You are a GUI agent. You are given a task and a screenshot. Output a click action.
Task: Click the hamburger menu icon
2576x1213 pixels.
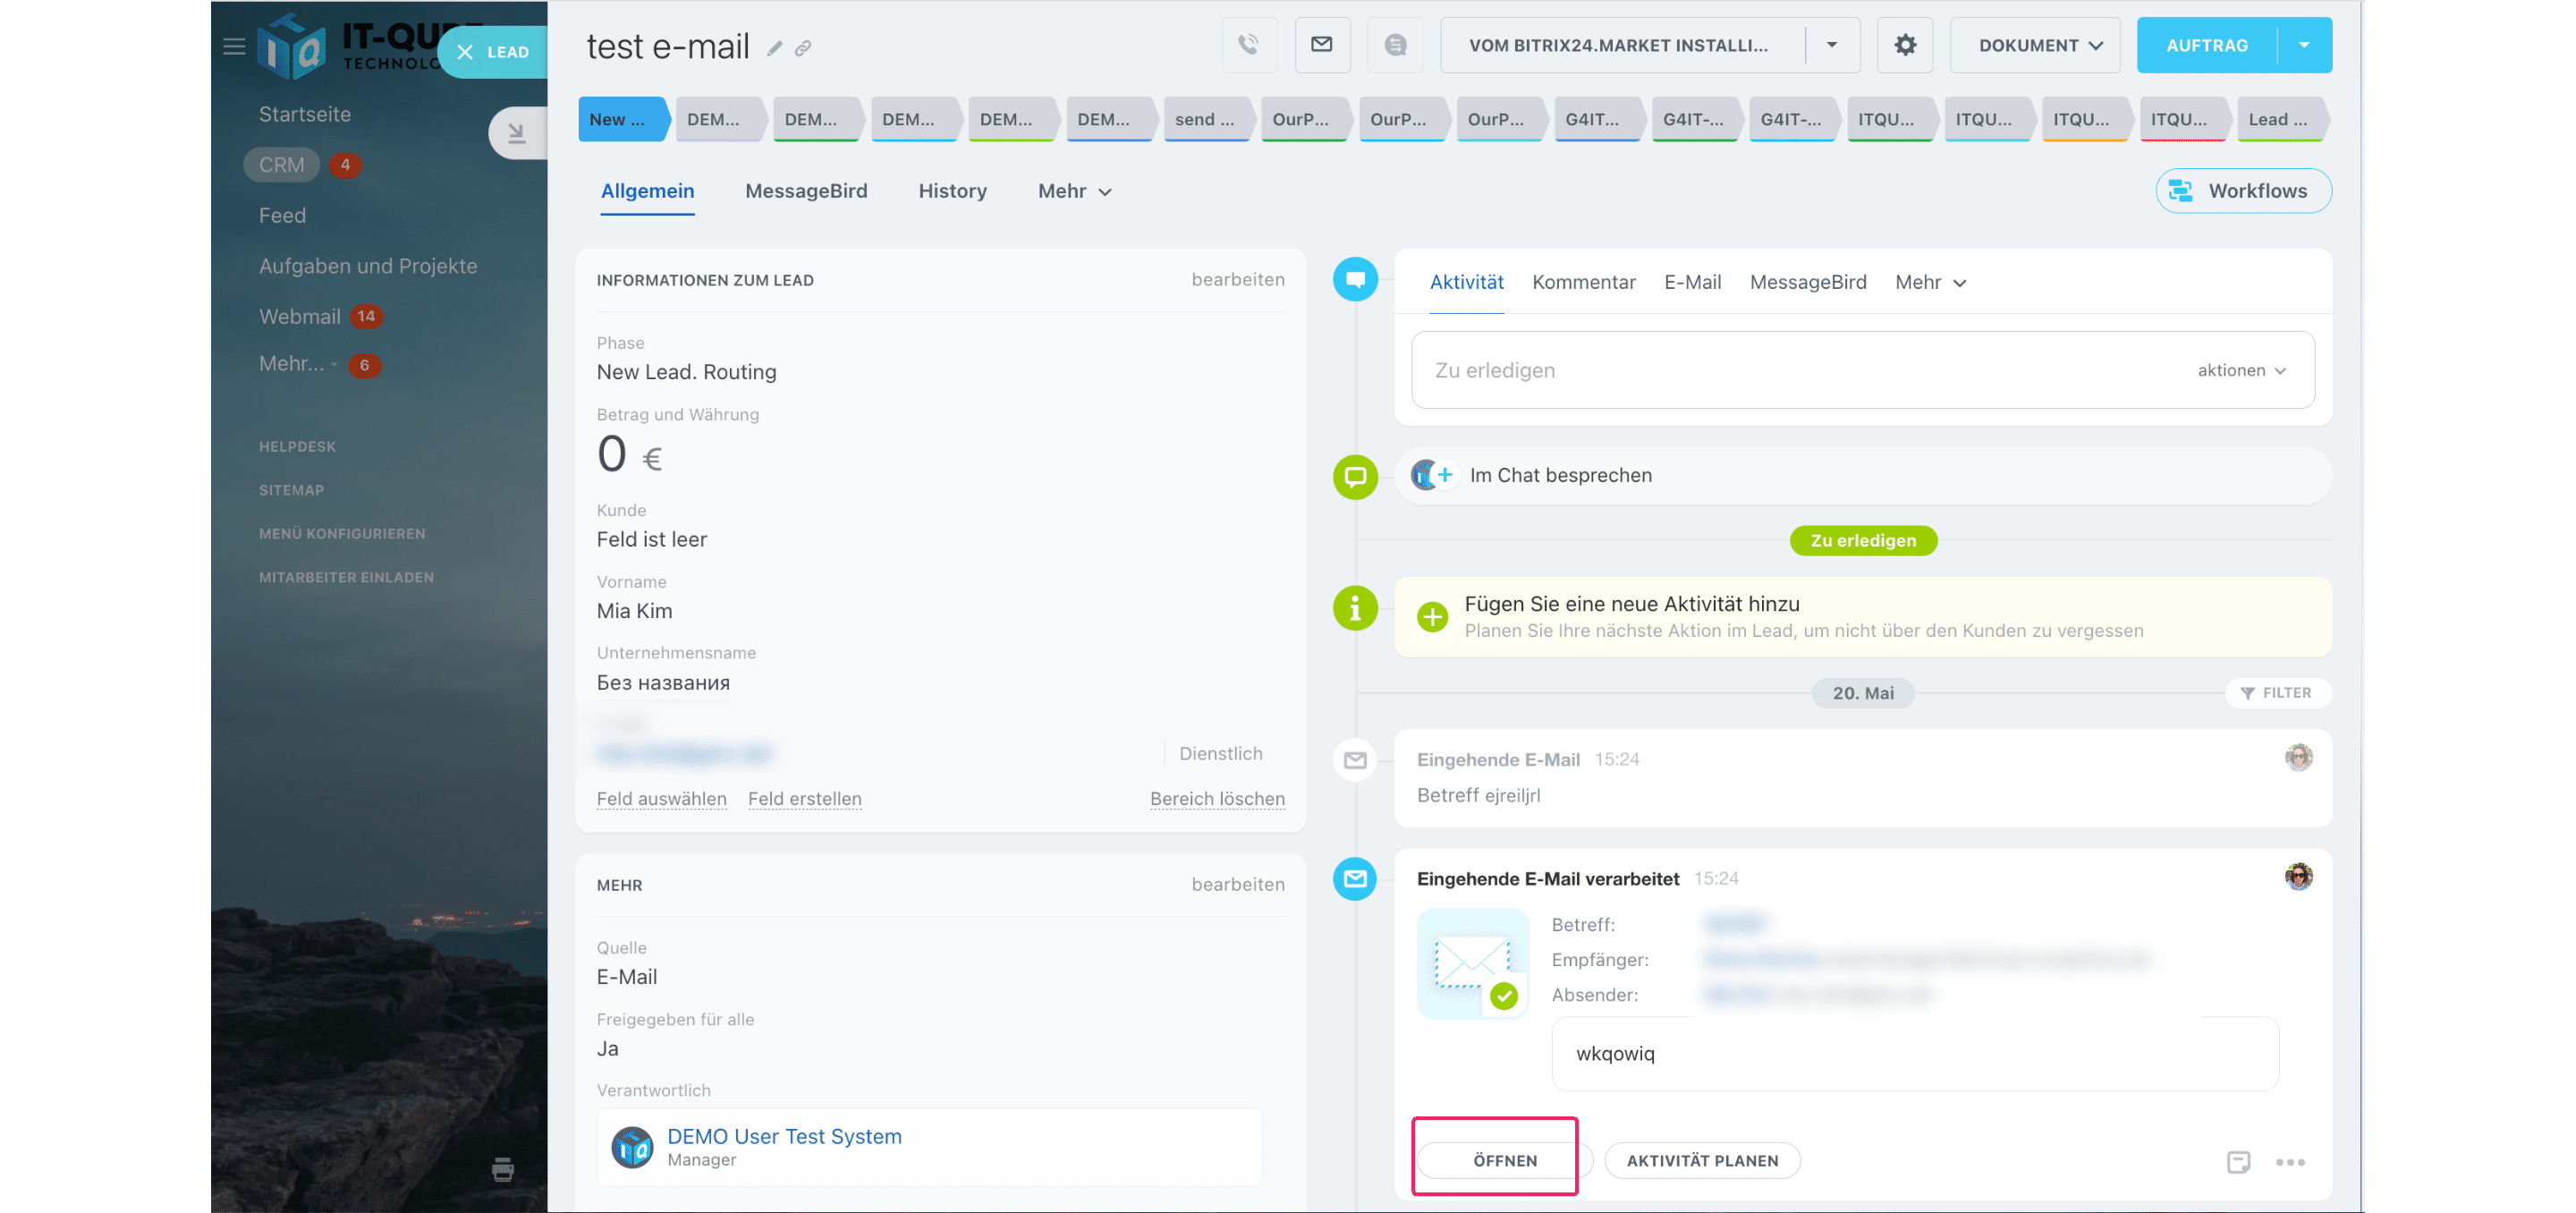point(234,46)
